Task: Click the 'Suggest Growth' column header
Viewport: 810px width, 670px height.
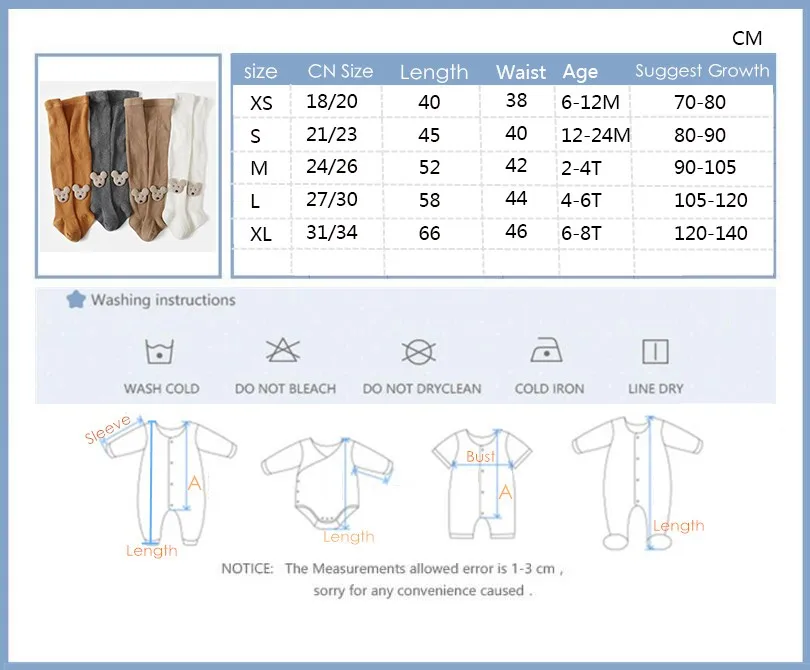Action: tap(702, 70)
